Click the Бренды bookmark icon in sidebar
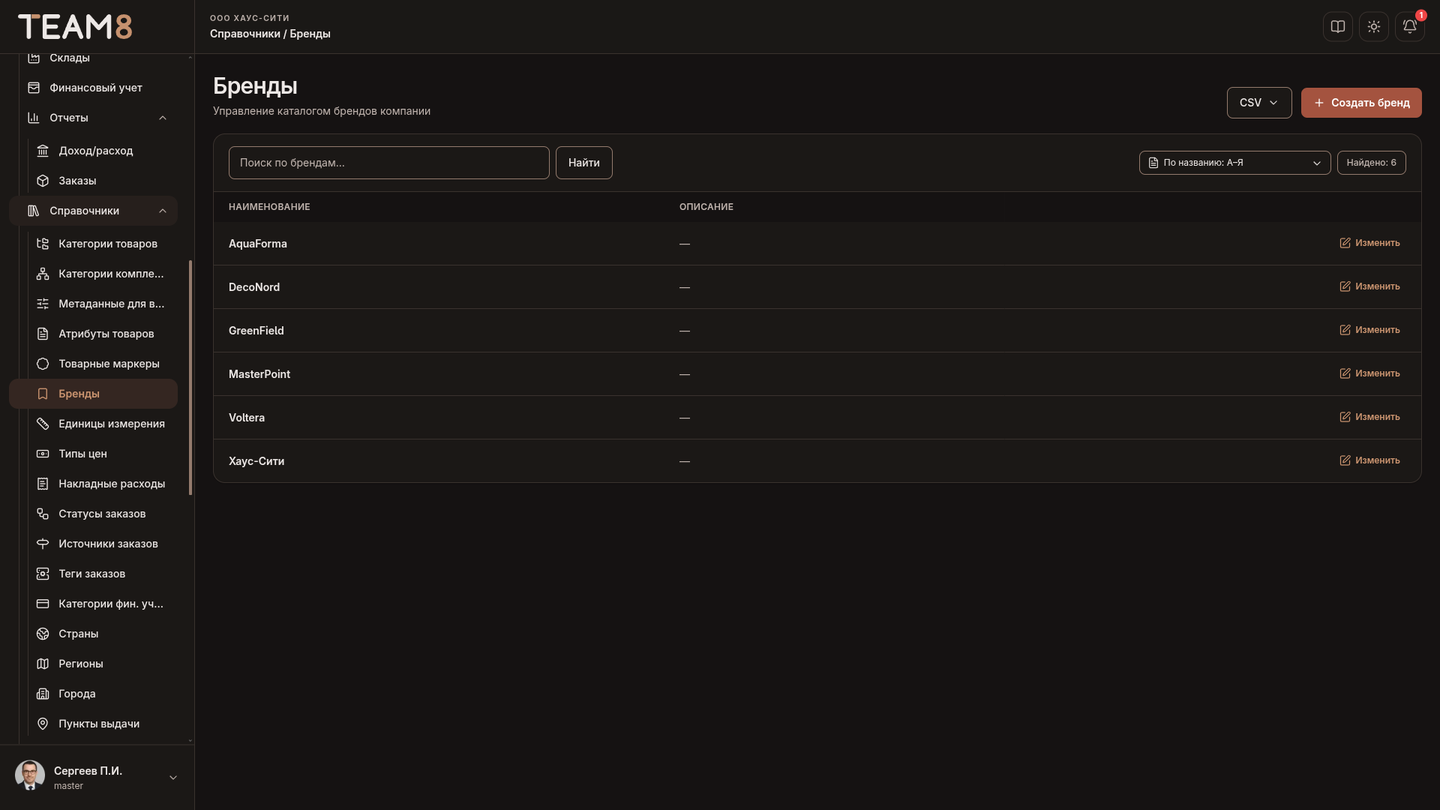Viewport: 1440px width, 810px height. pos(43,394)
